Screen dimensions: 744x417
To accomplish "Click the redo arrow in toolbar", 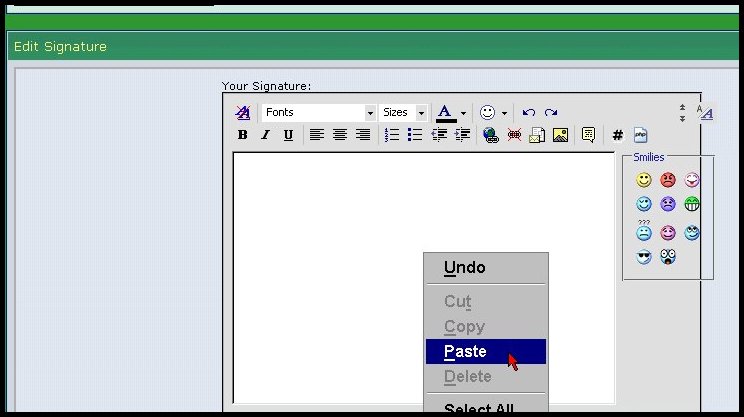I will tap(551, 113).
